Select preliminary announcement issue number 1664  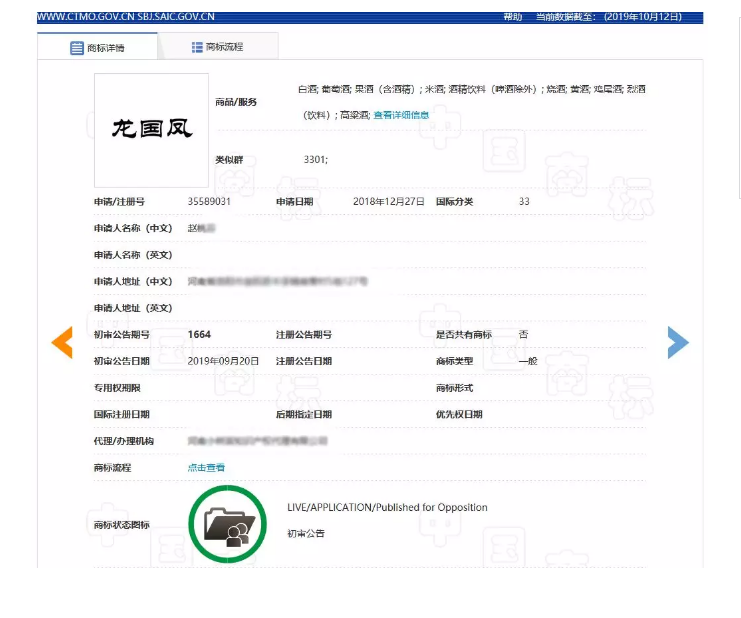point(199,335)
